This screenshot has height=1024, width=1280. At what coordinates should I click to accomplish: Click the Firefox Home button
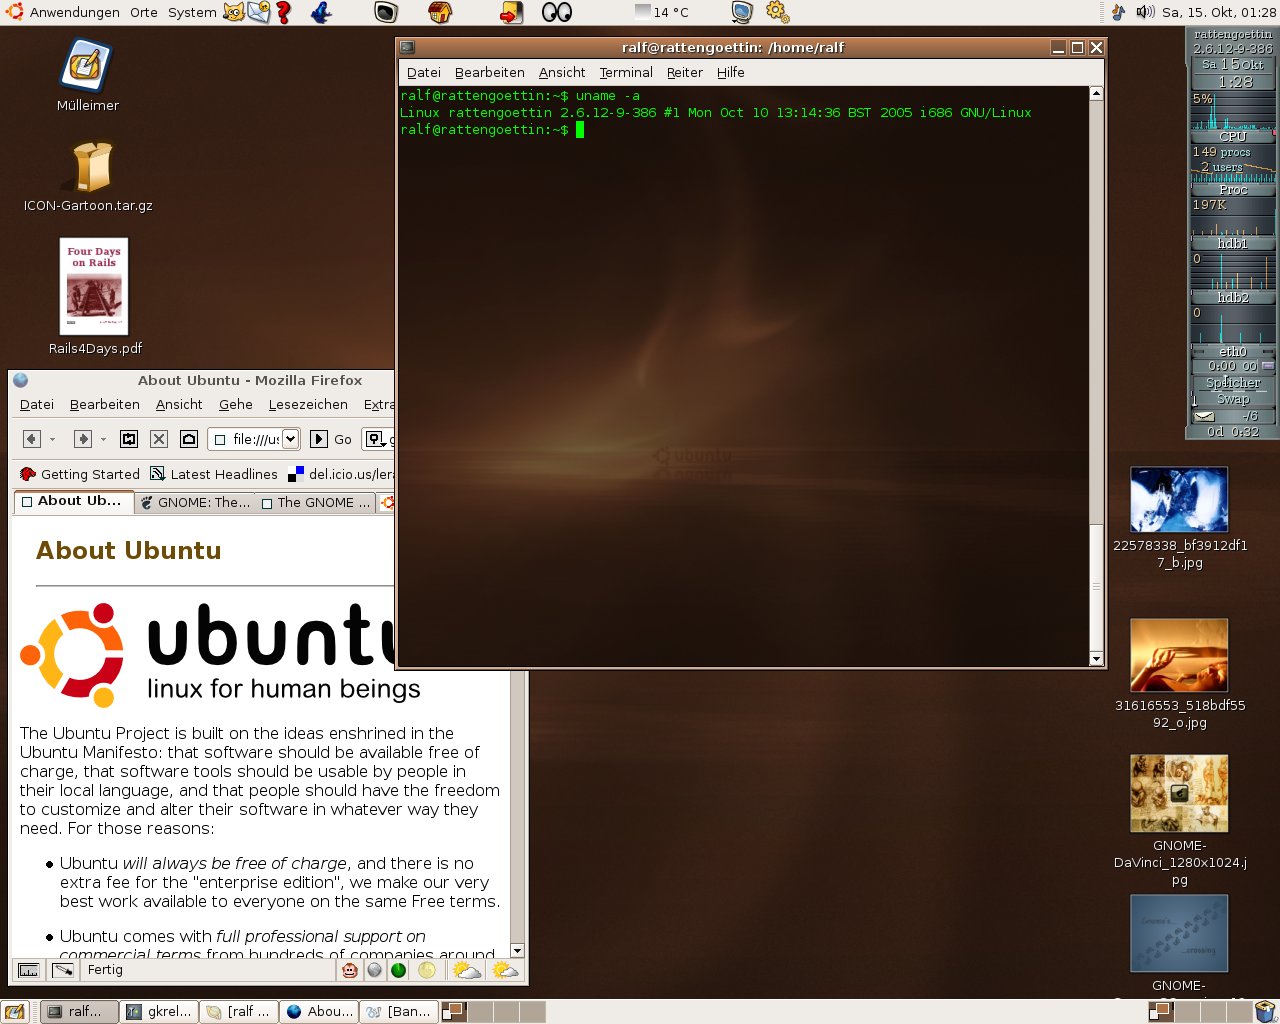coord(189,439)
